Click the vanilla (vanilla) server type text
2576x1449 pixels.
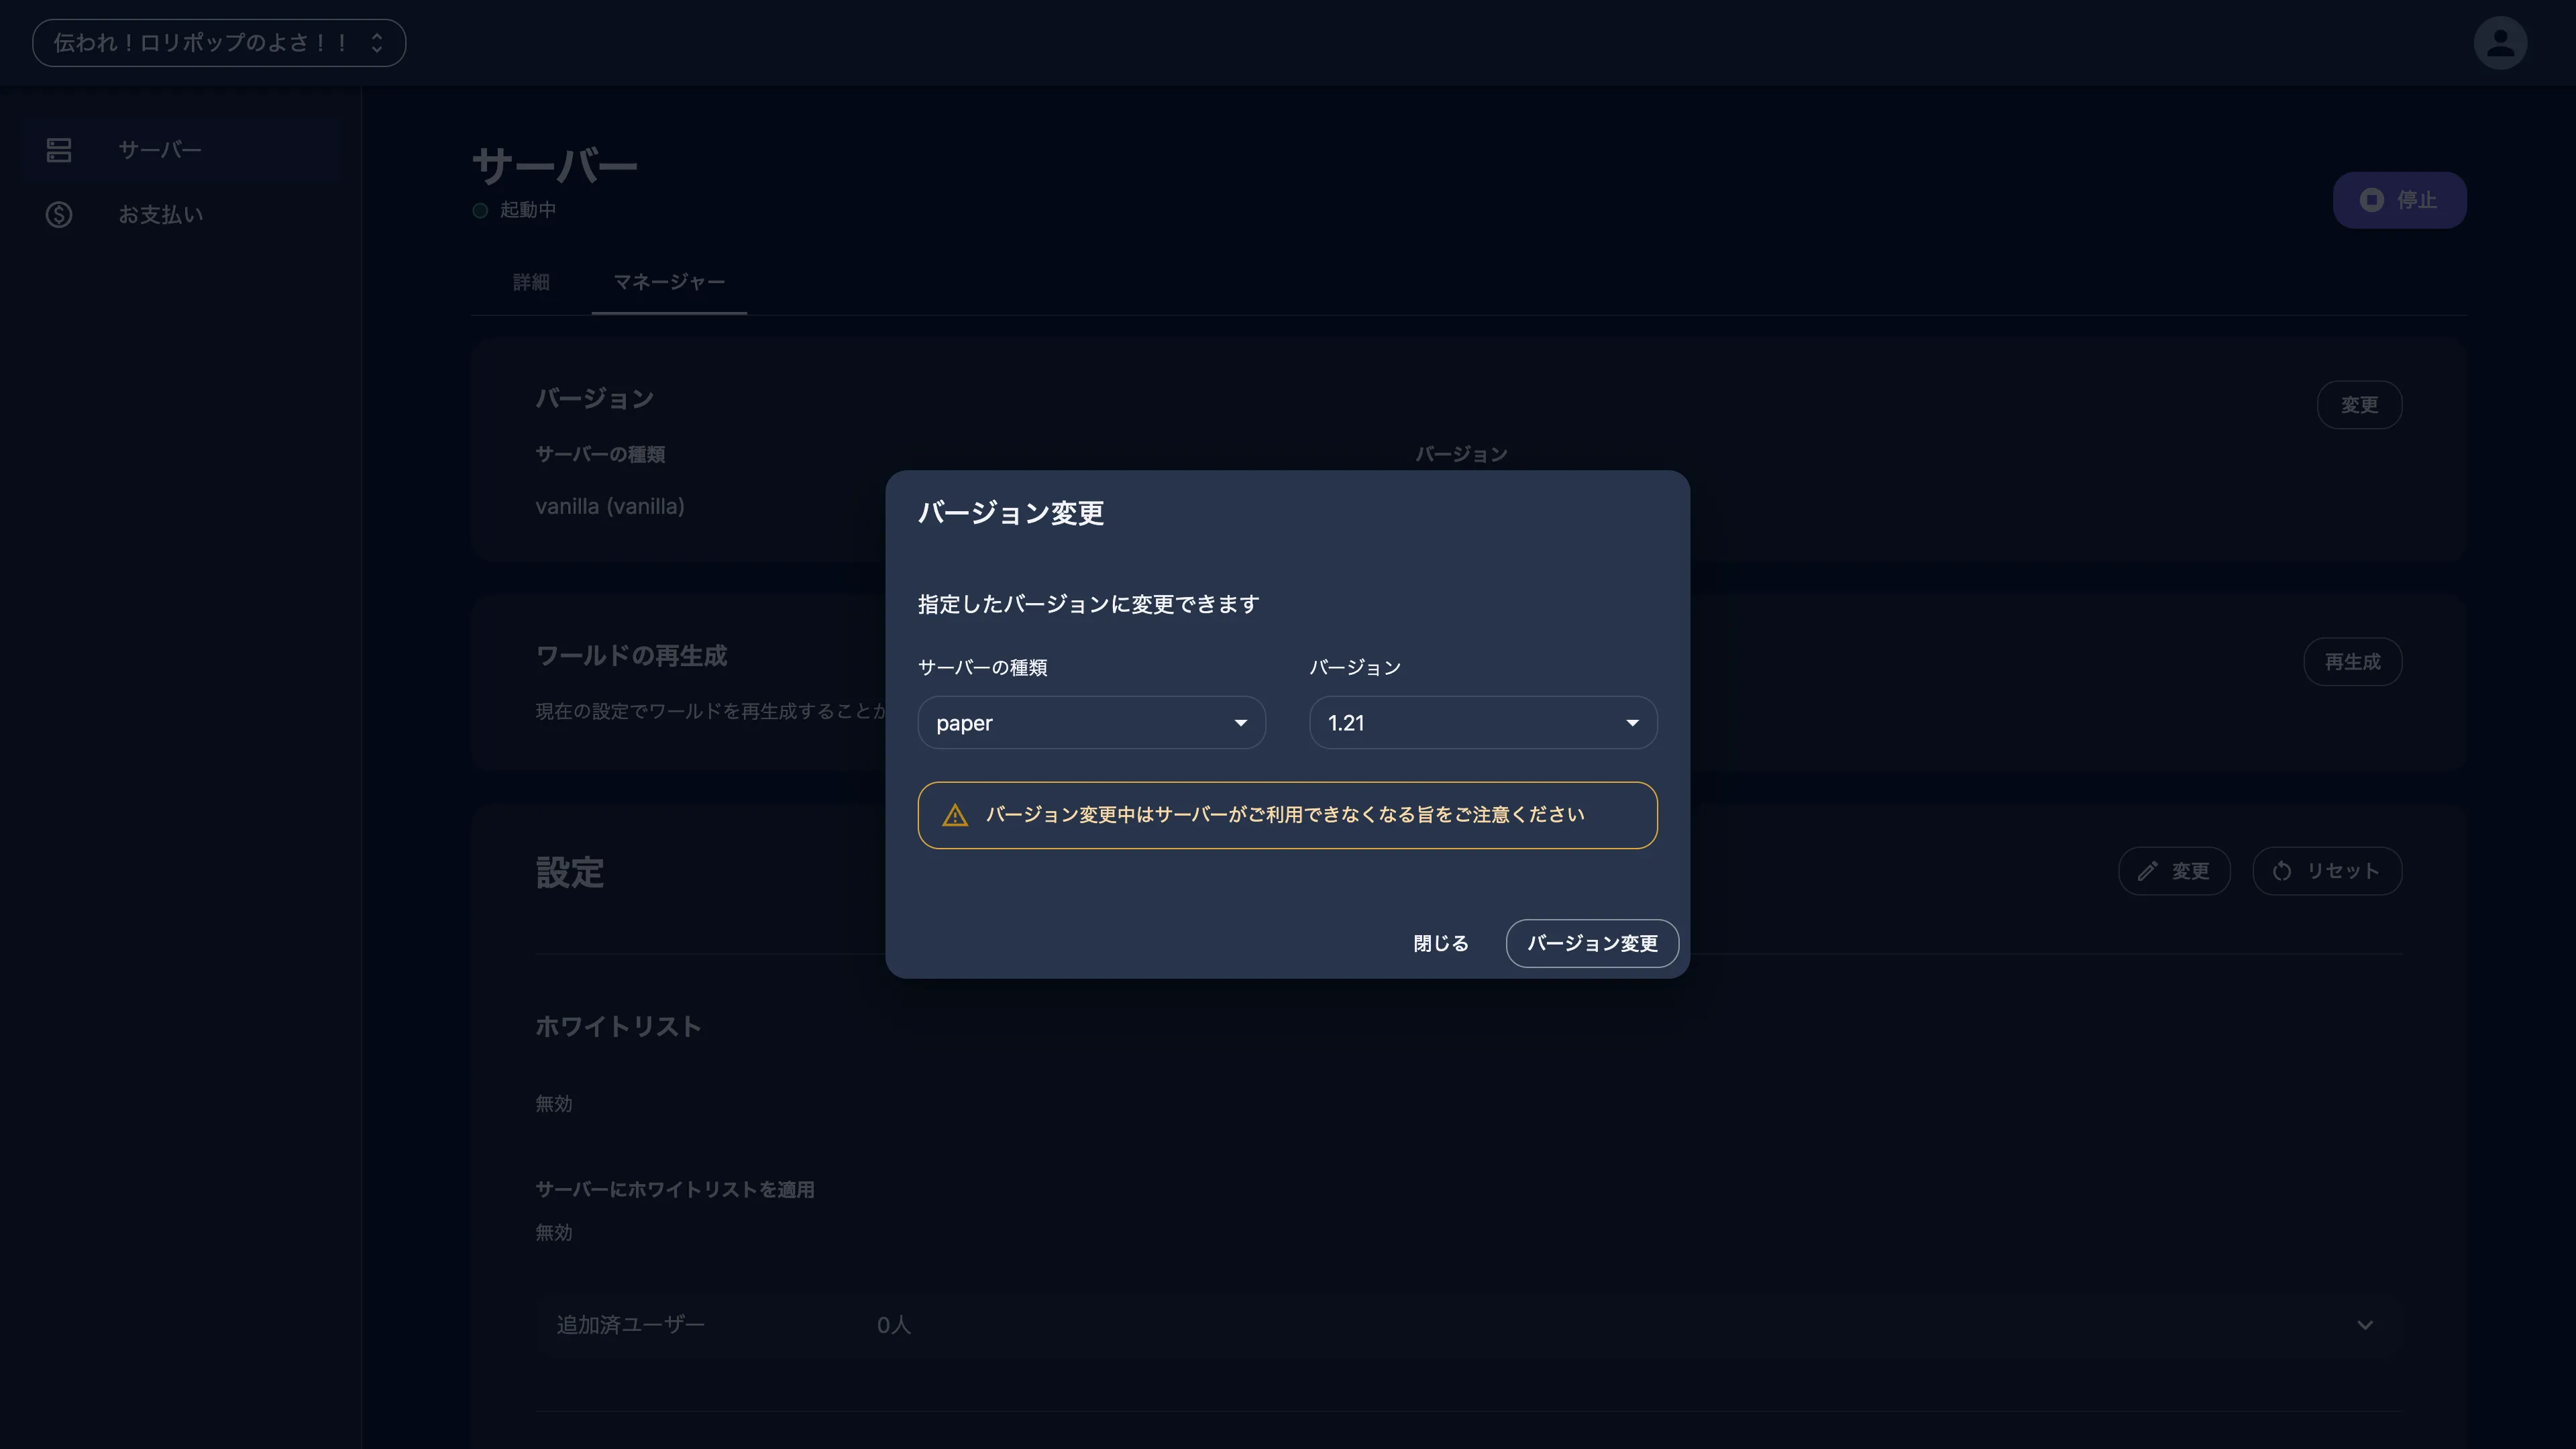(x=610, y=507)
